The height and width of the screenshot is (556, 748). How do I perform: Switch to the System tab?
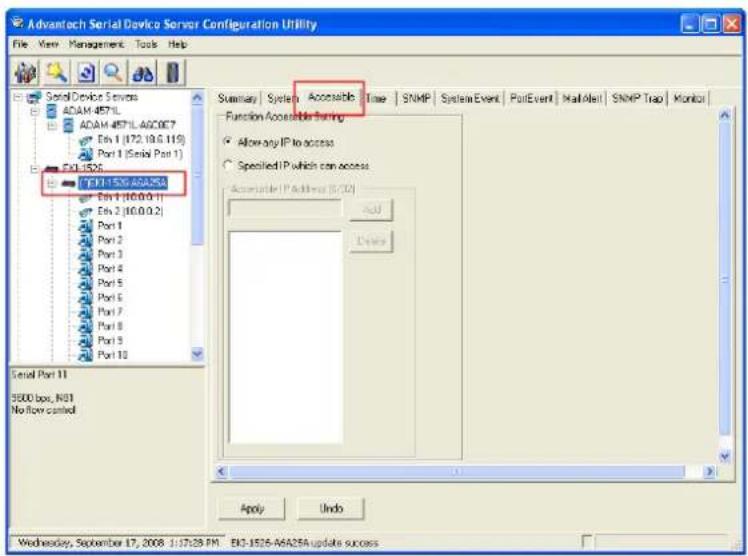coord(280,99)
